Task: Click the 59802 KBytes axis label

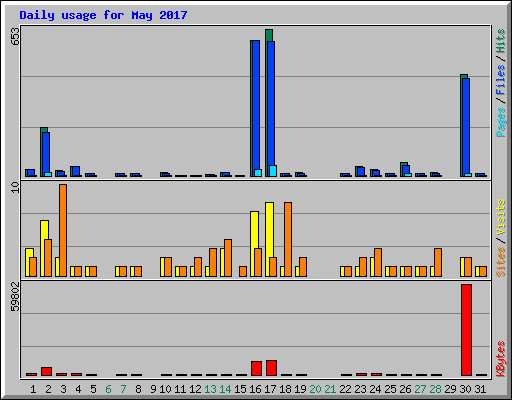Action: click(x=15, y=296)
